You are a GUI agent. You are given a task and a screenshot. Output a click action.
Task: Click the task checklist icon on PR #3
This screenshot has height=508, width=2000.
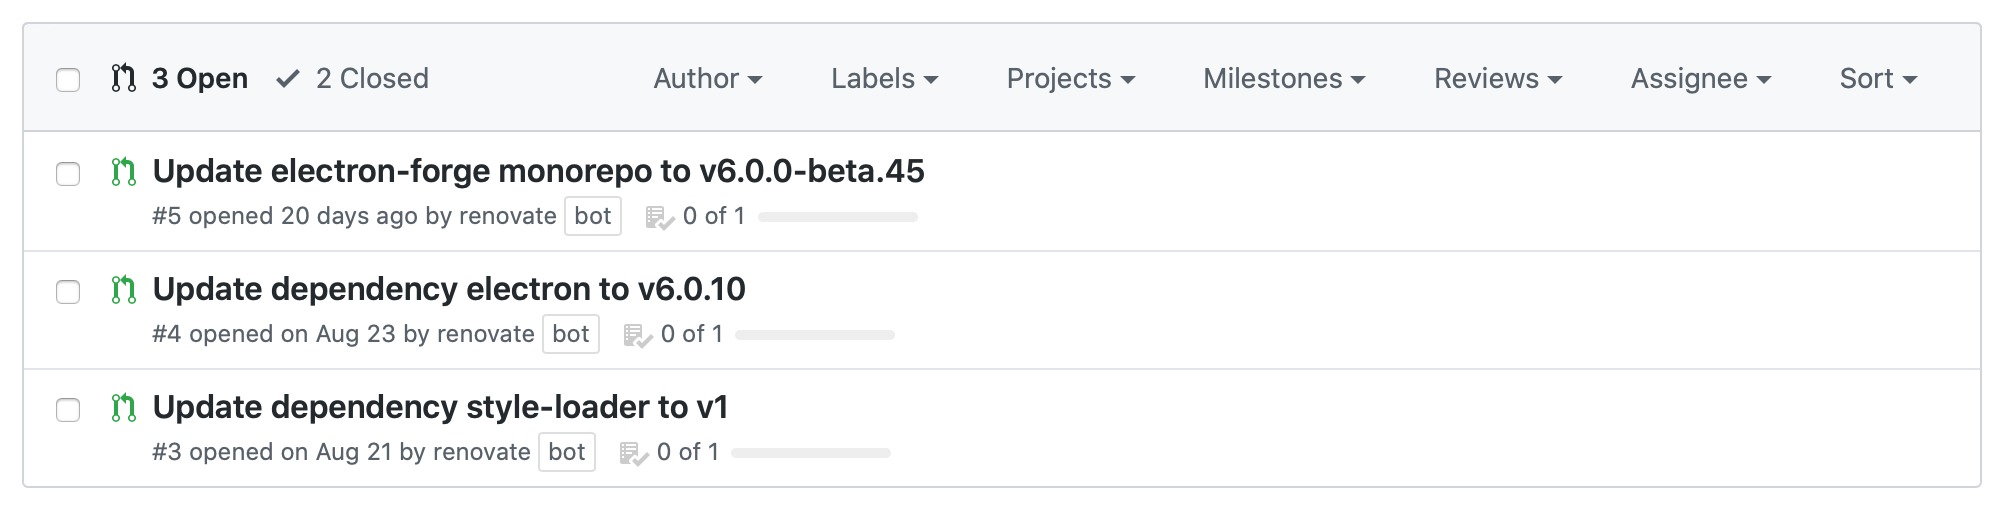tap(634, 453)
